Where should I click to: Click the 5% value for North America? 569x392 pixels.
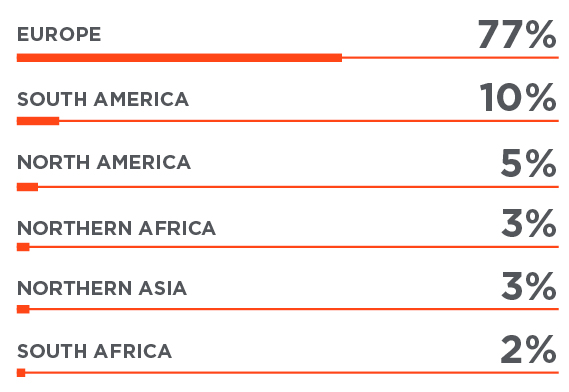[528, 163]
